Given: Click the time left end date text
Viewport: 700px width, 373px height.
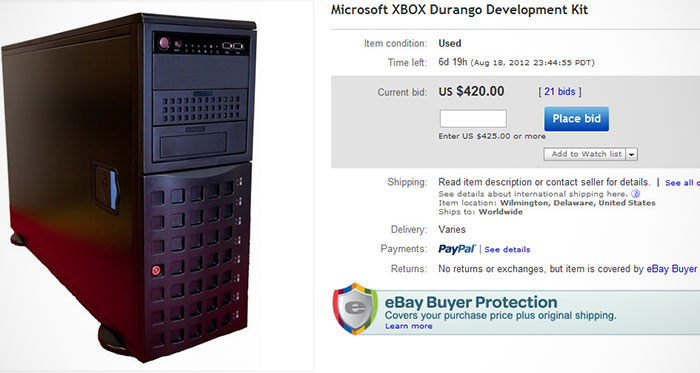Looking at the screenshot, I should tap(532, 63).
